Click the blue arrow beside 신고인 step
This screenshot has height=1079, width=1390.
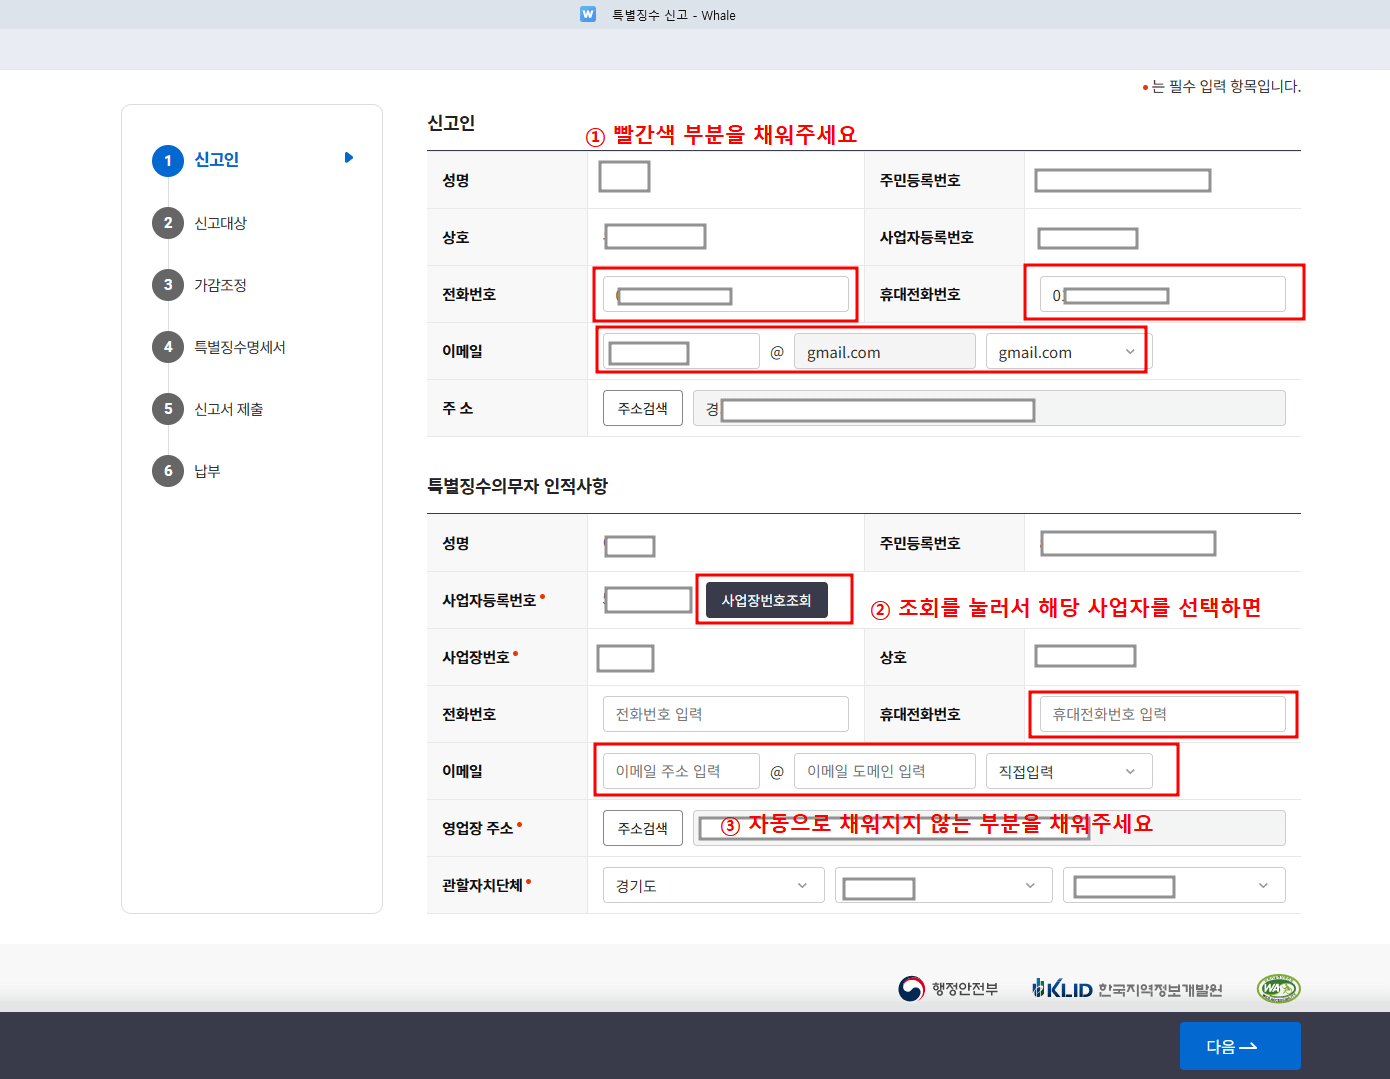[x=348, y=158]
